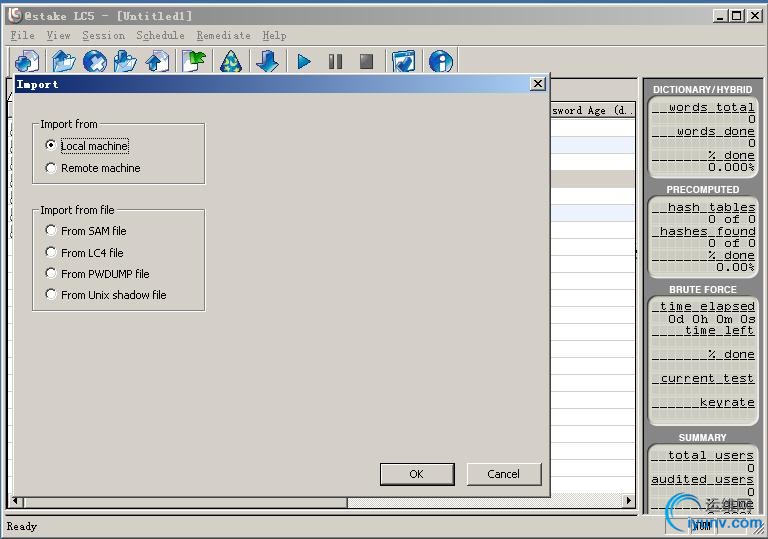
Task: Start auditing with the play icon
Action: pos(304,62)
